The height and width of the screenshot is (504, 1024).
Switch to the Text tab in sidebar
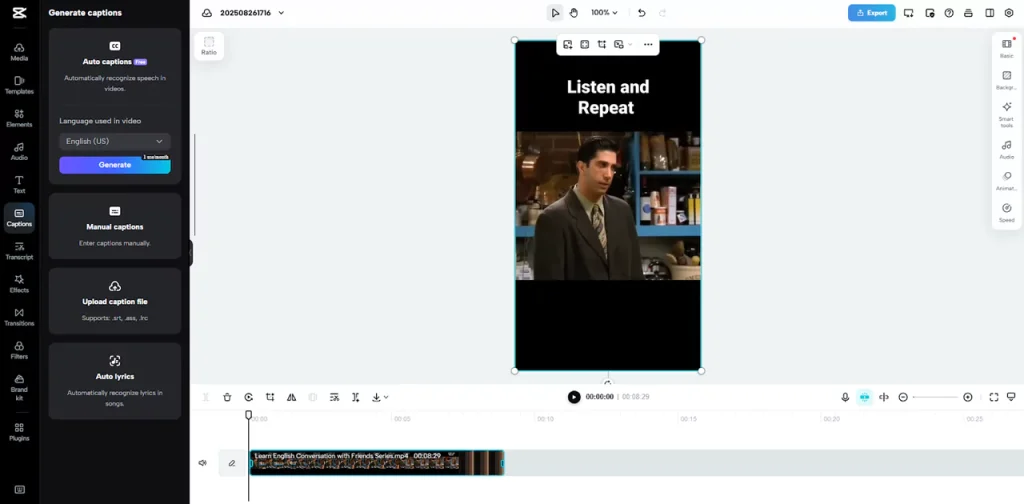[19, 184]
